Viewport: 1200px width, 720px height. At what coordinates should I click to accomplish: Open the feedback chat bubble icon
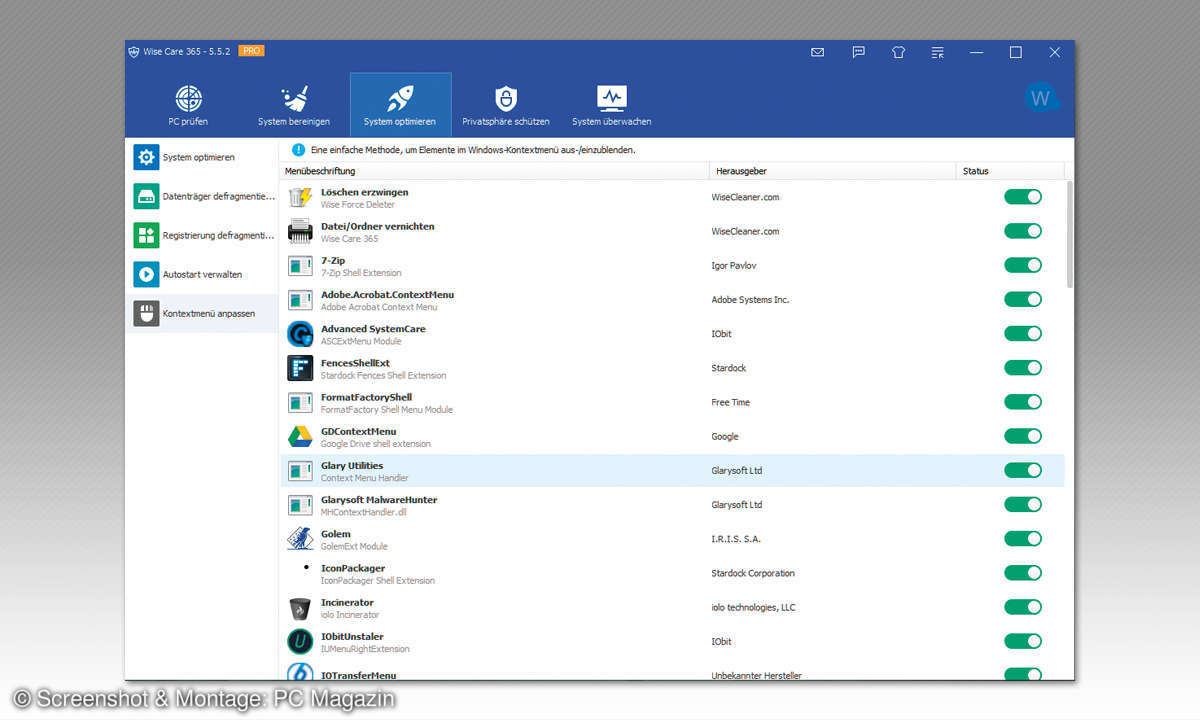pos(858,52)
